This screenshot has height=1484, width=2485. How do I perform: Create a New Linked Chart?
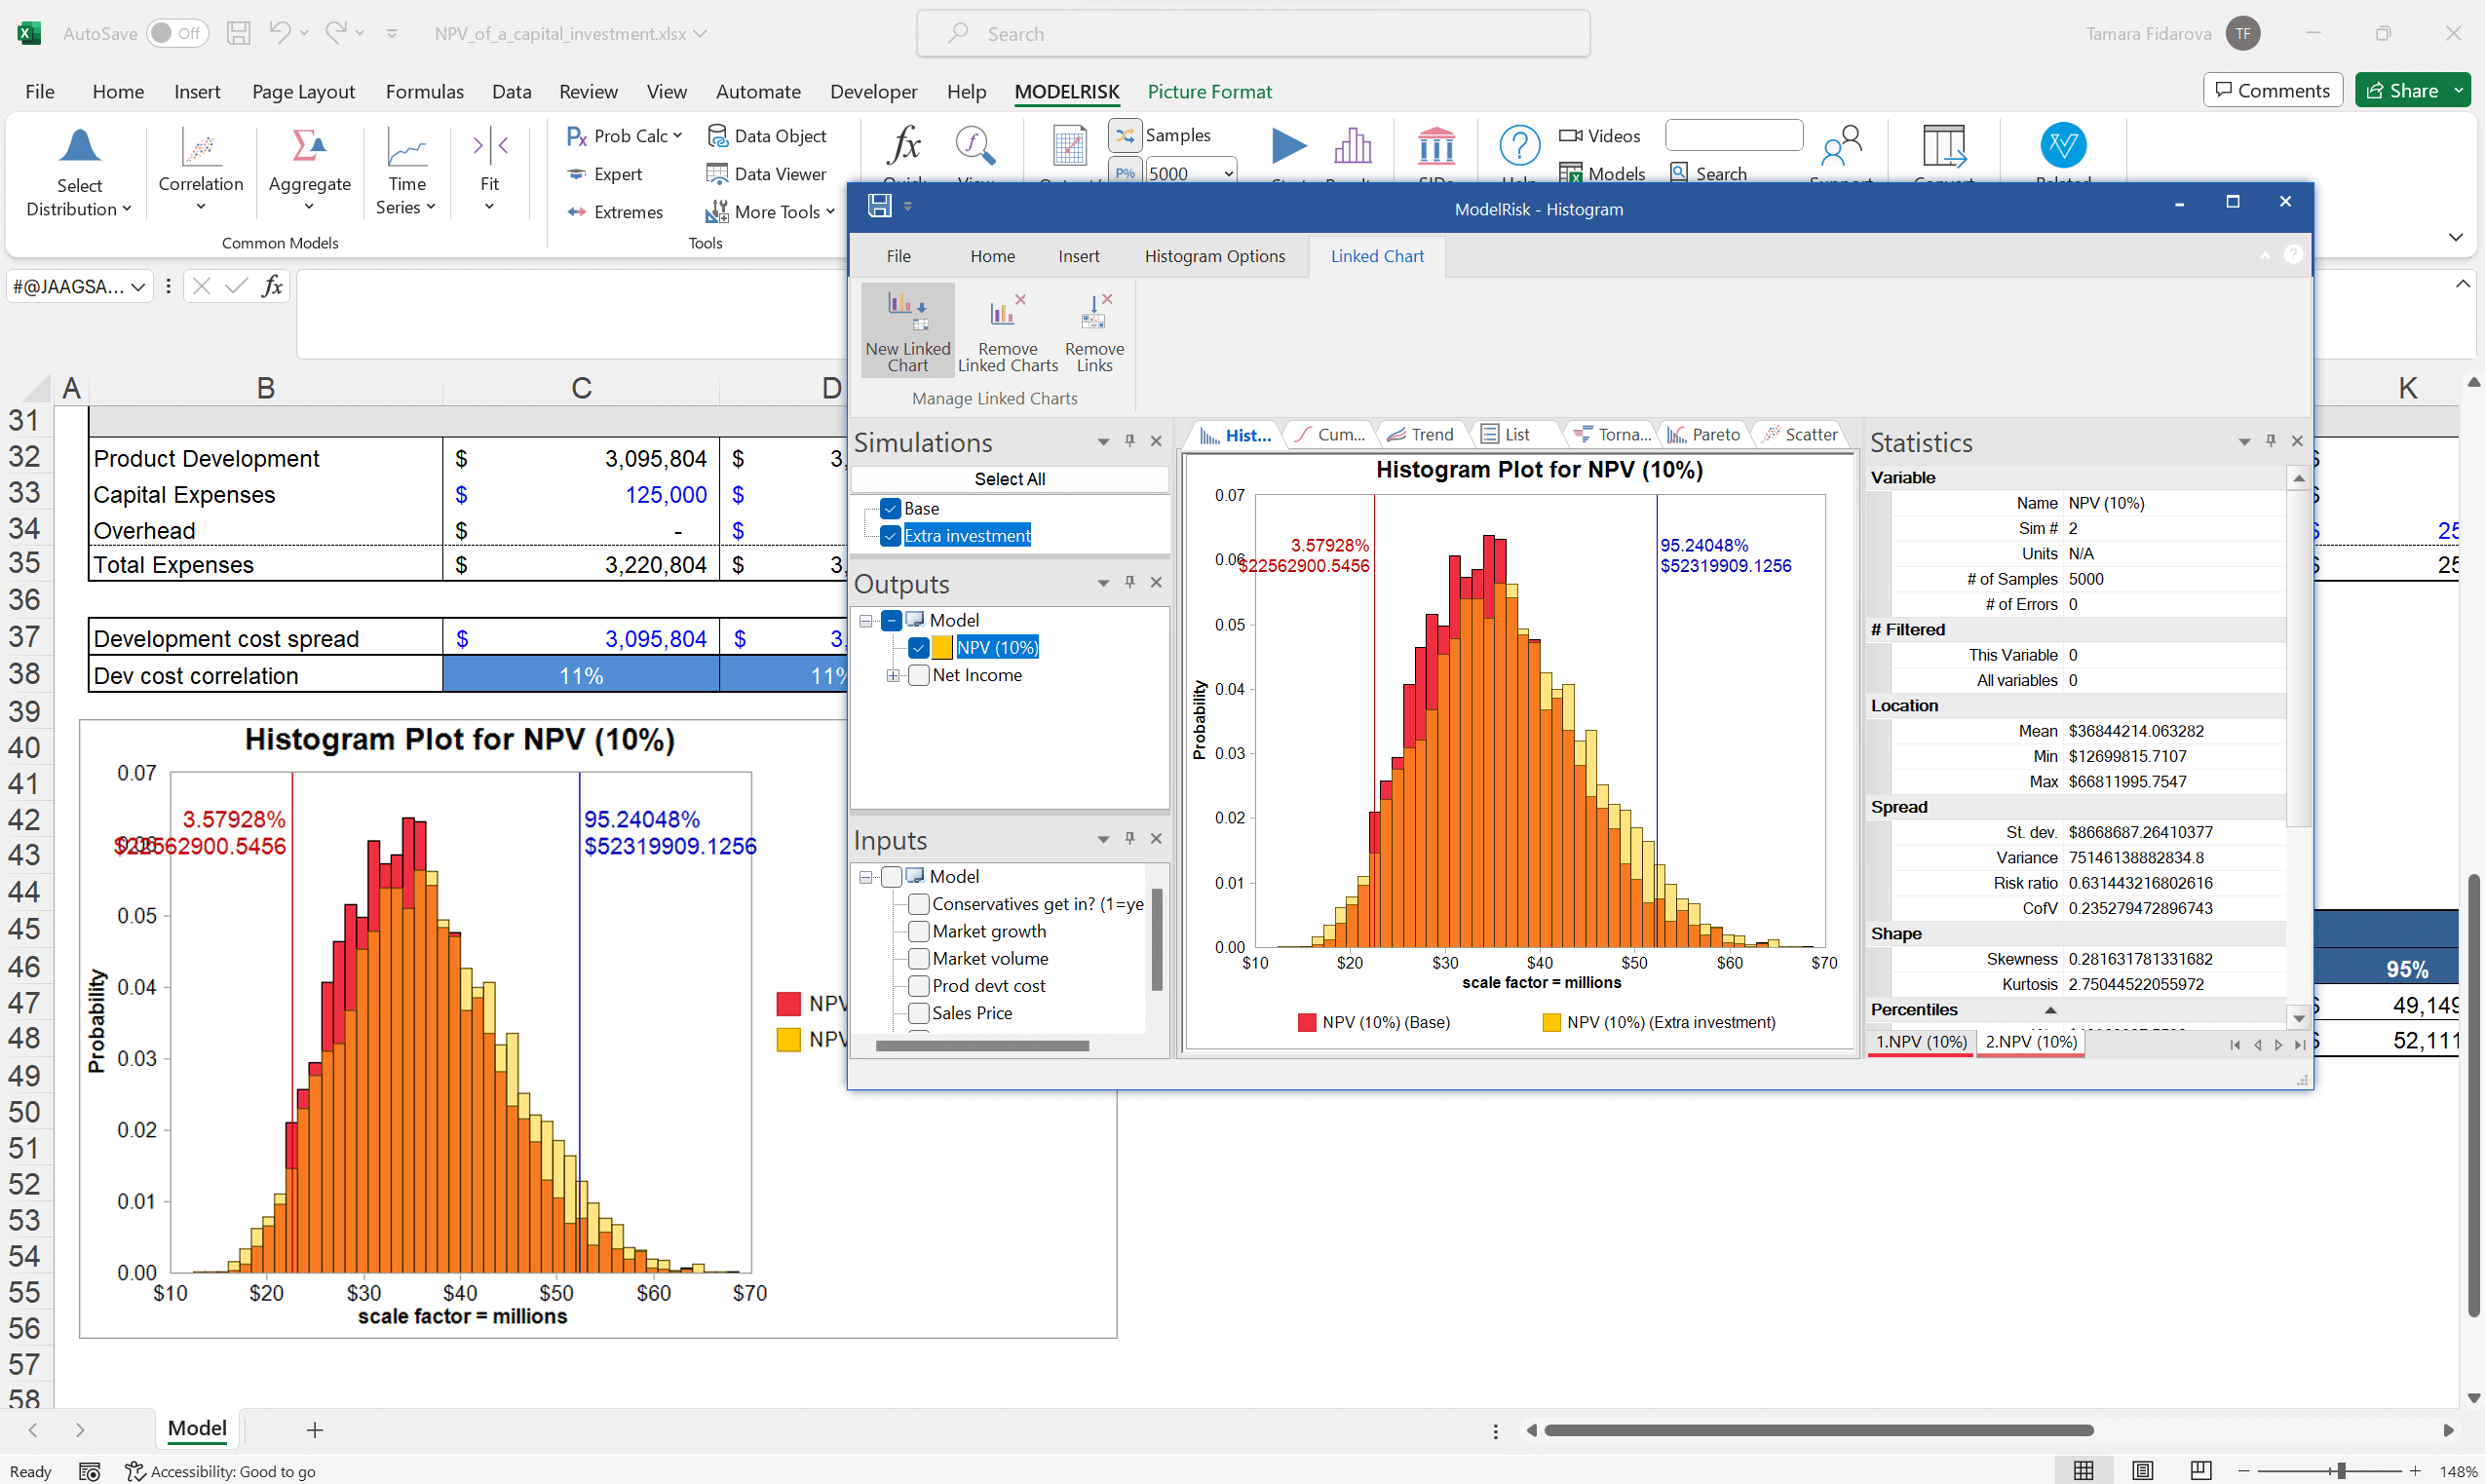point(906,330)
